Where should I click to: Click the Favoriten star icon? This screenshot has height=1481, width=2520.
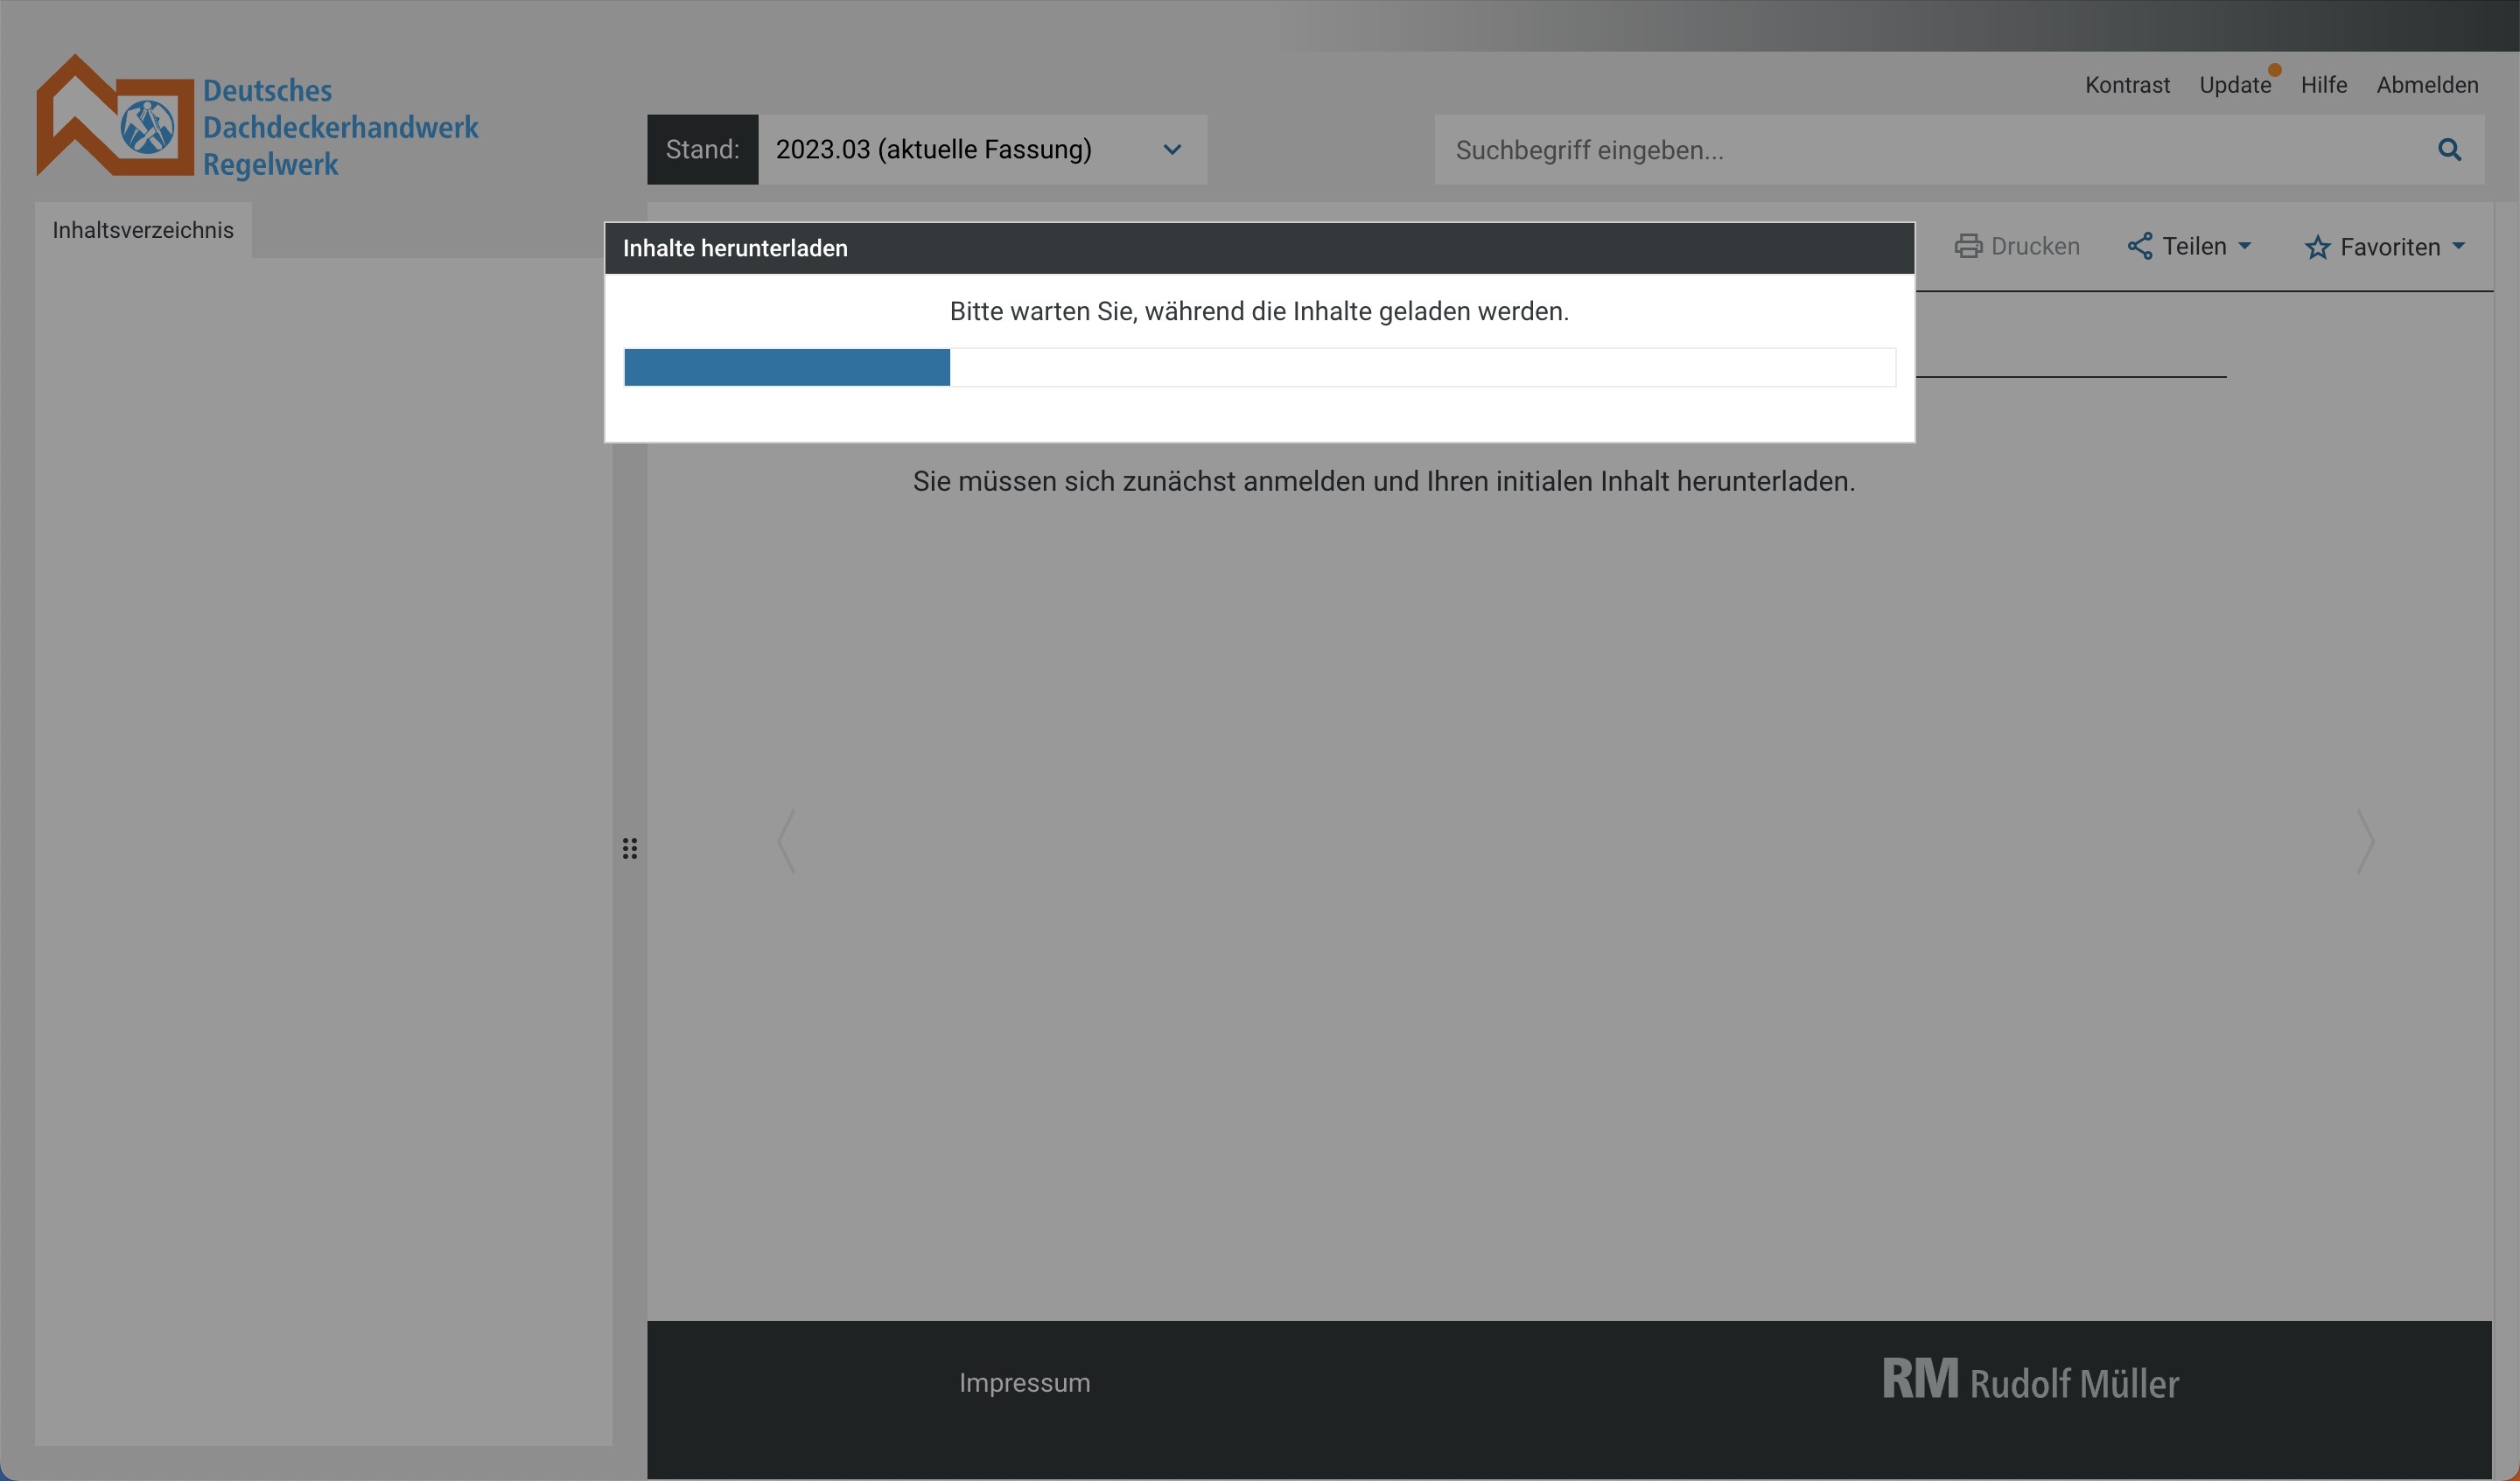tap(2317, 248)
